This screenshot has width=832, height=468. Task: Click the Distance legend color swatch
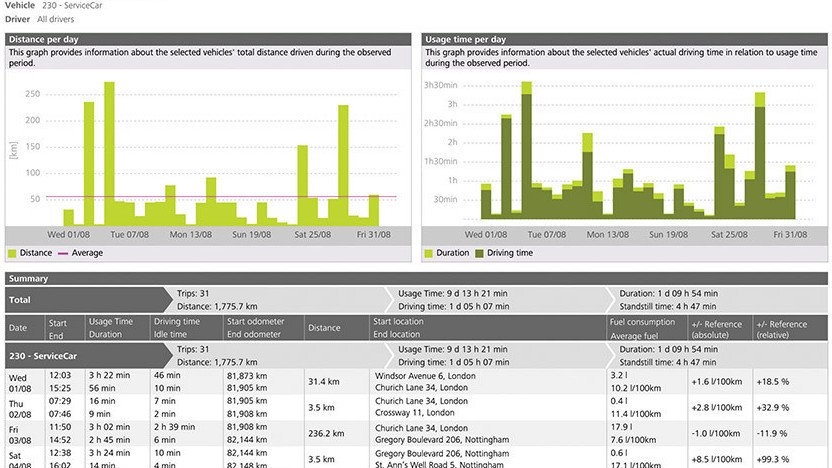coord(14,253)
